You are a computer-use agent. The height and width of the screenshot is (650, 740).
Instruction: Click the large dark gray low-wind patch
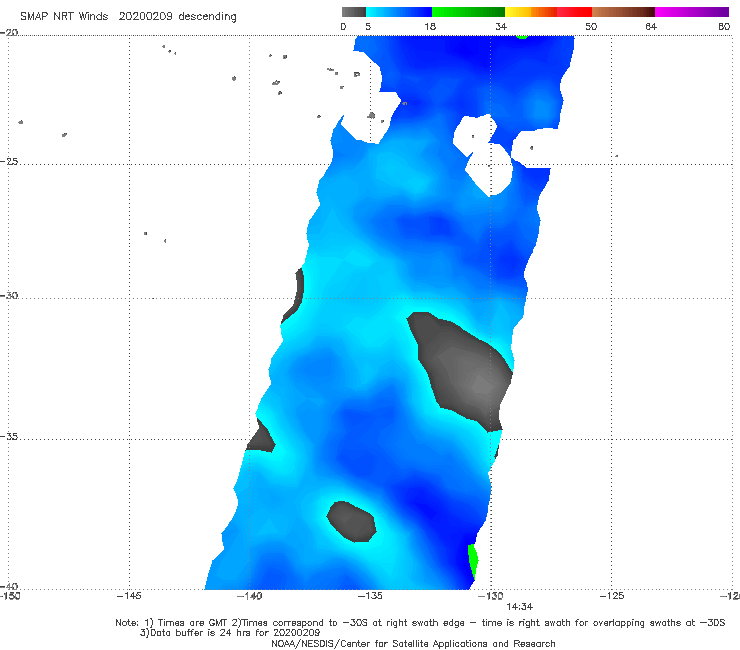pos(460,370)
